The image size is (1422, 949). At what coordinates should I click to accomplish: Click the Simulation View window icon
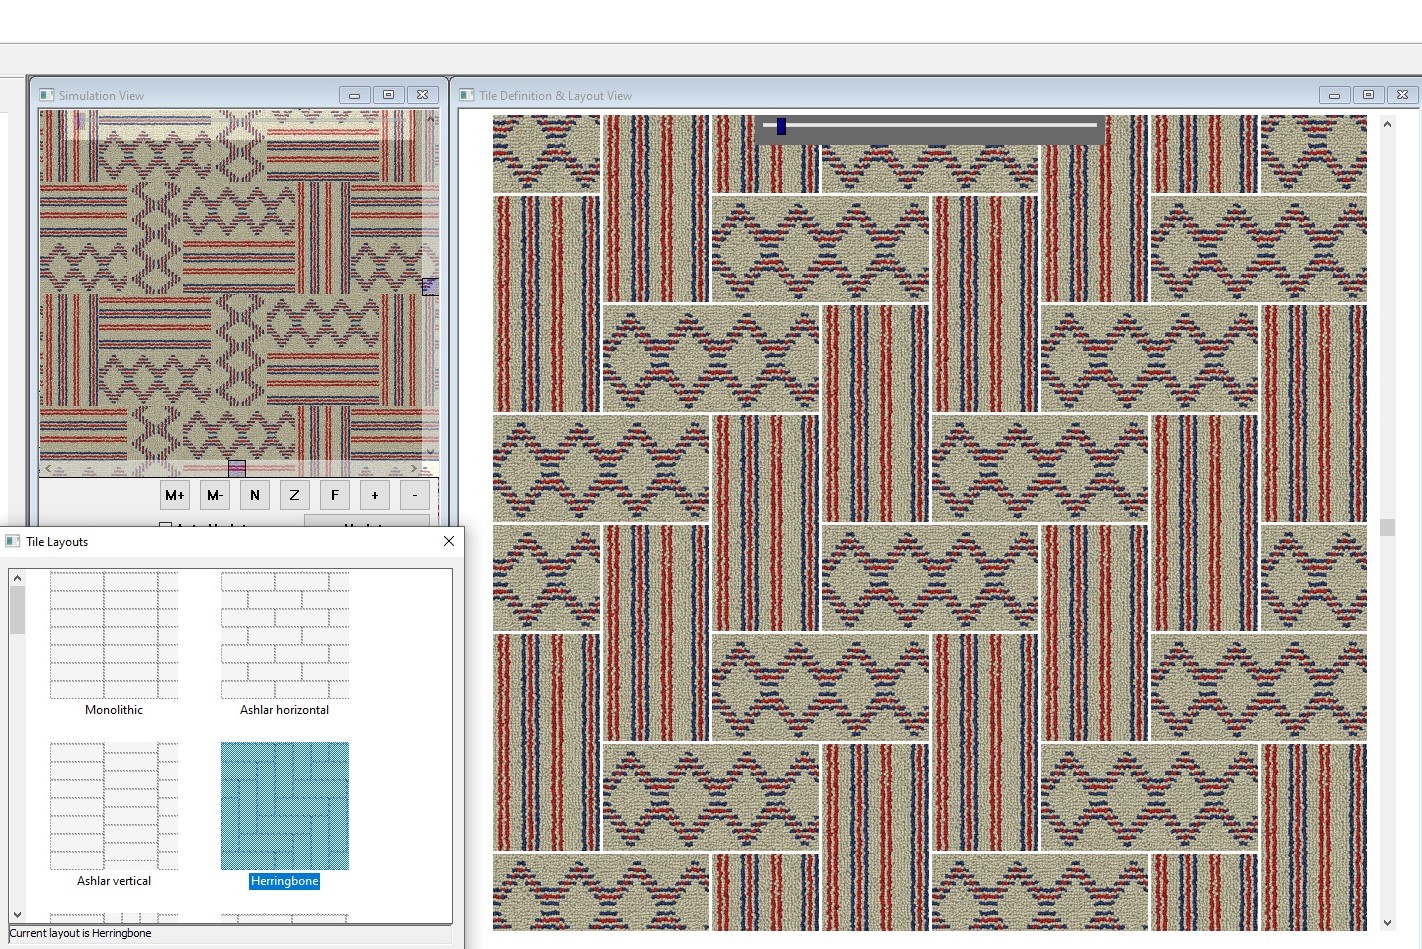[x=46, y=94]
